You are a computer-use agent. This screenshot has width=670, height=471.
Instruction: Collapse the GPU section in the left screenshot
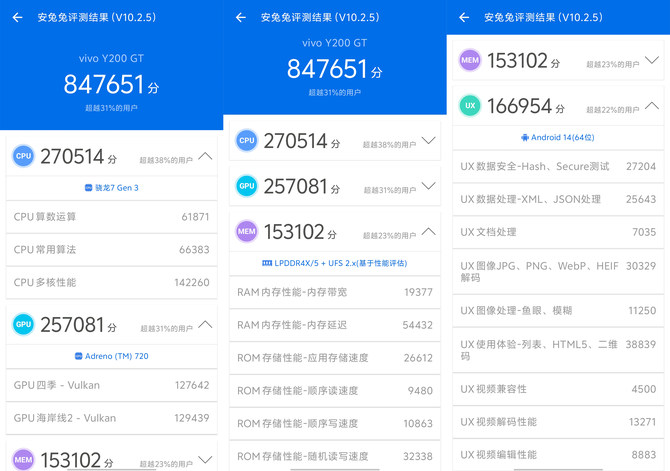(205, 324)
